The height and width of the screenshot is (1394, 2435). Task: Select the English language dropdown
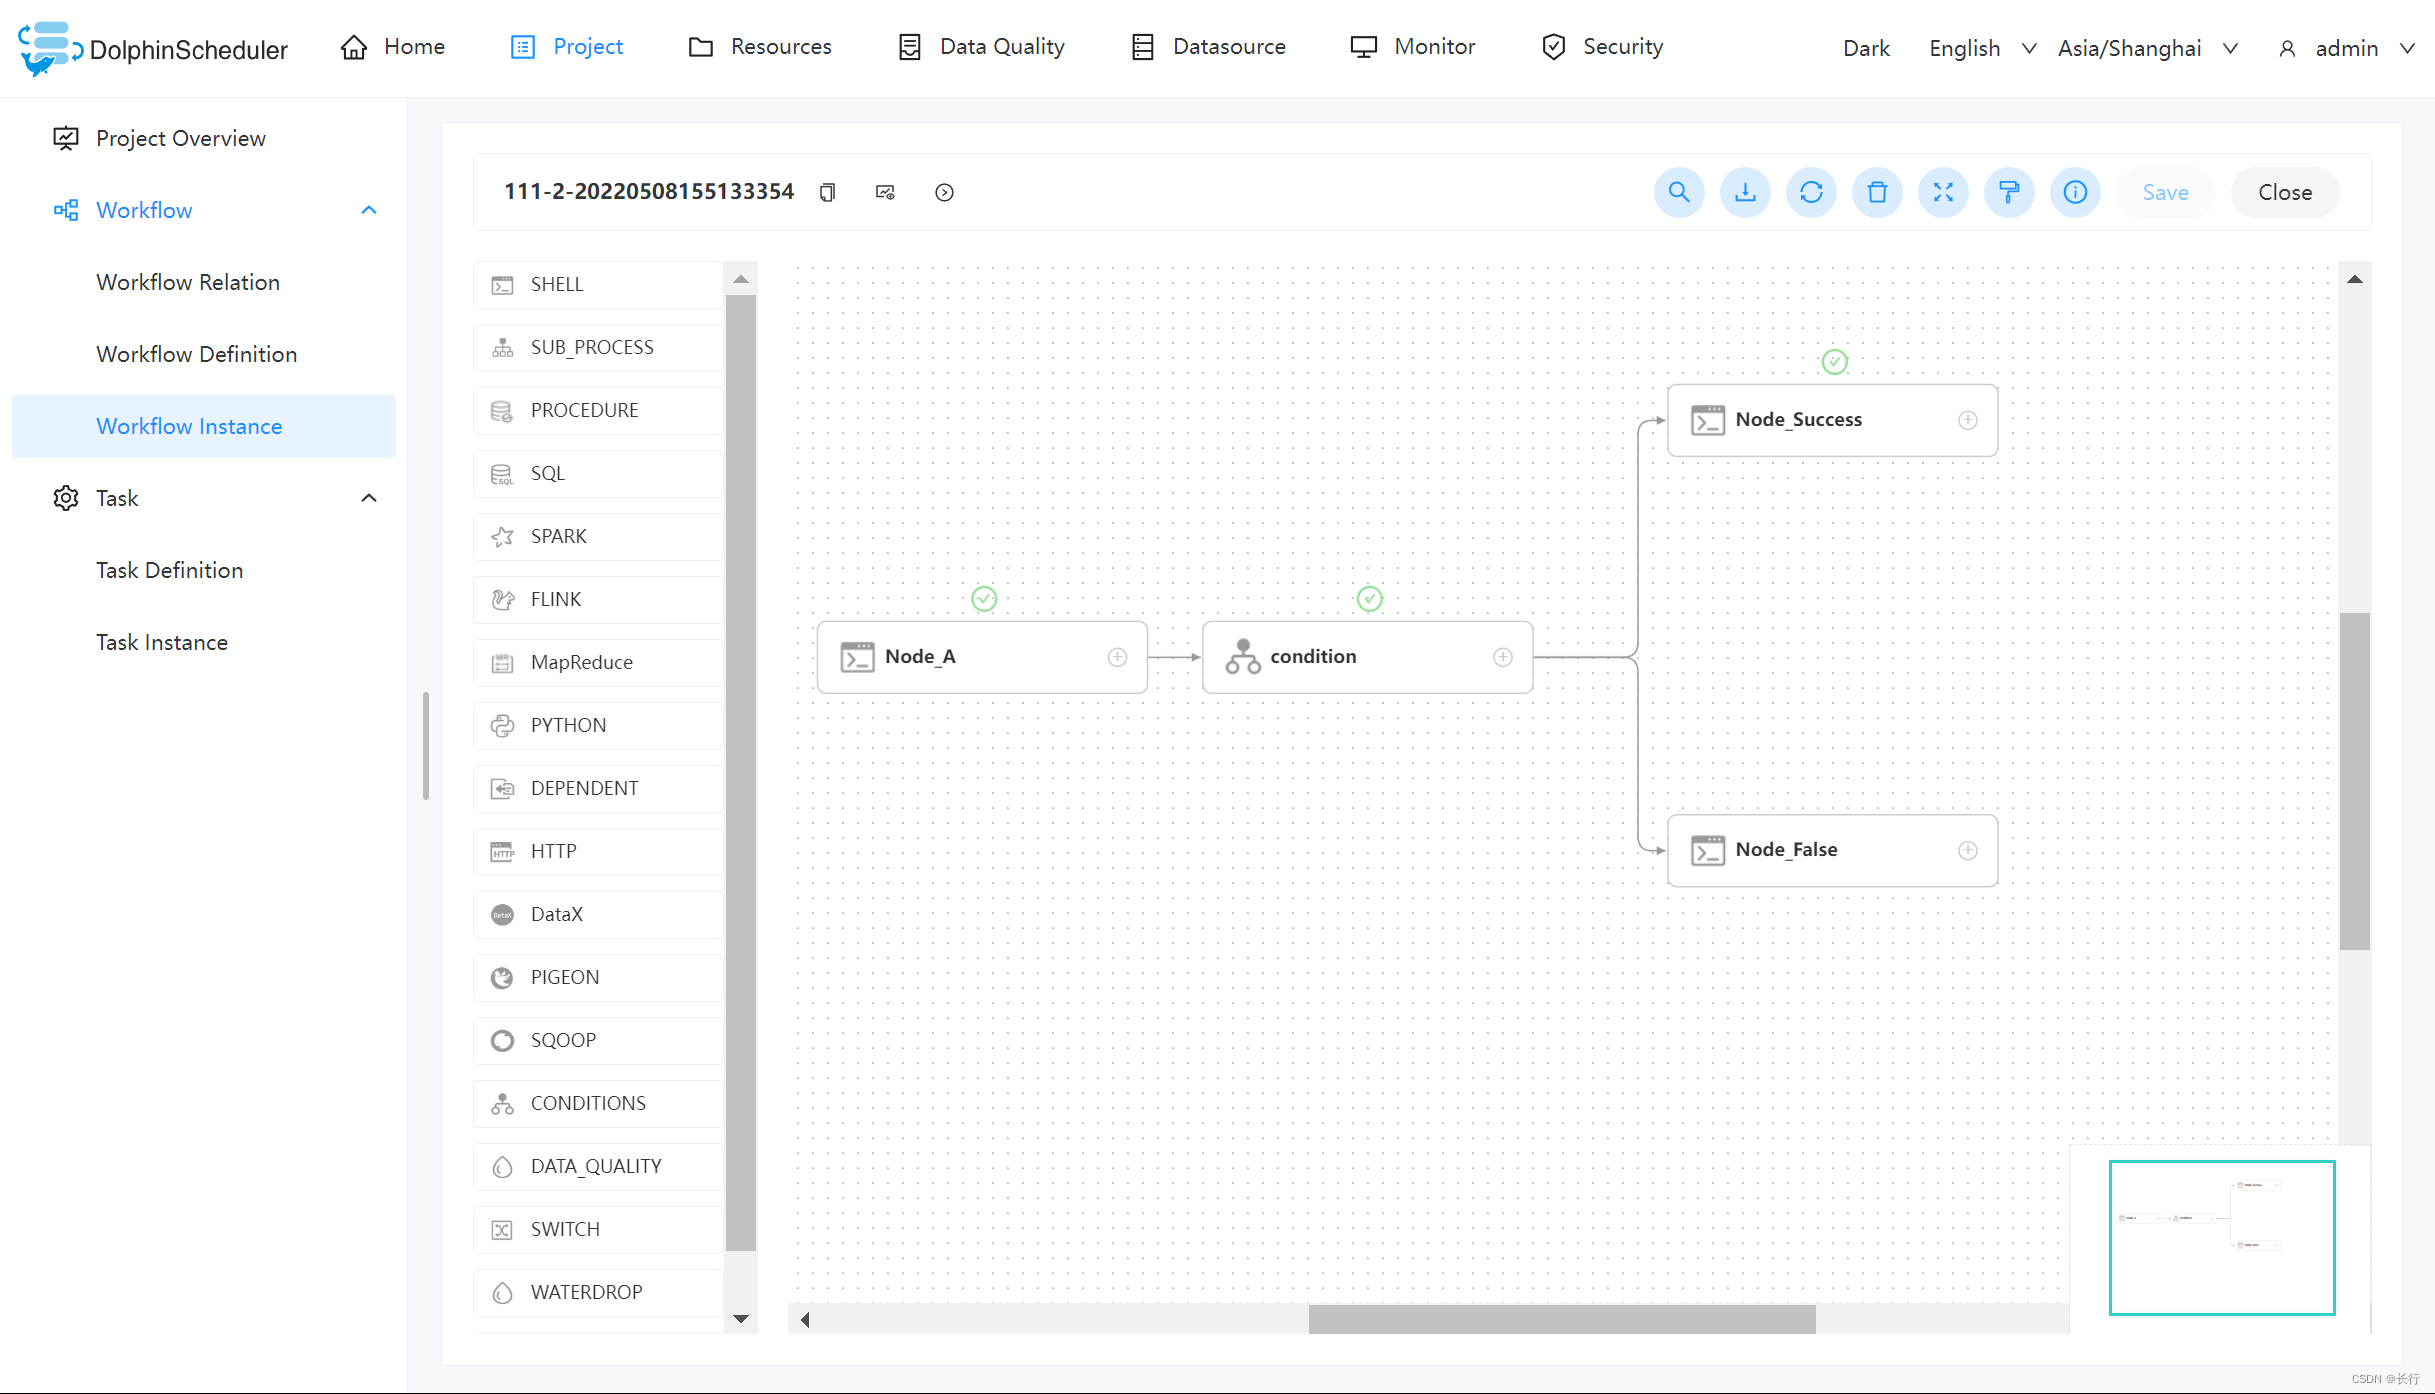pyautogui.click(x=1980, y=45)
